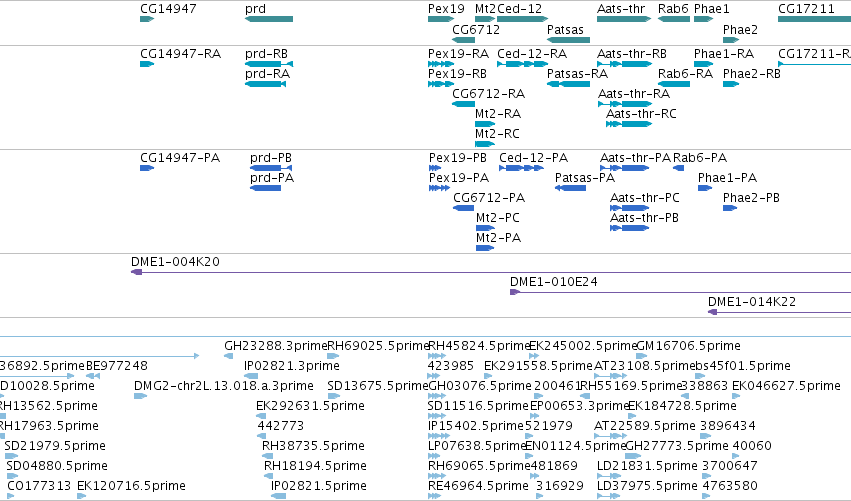This screenshot has width=851, height=501.
Task: Click transcript Mt2-RC label
Action: coord(497,134)
